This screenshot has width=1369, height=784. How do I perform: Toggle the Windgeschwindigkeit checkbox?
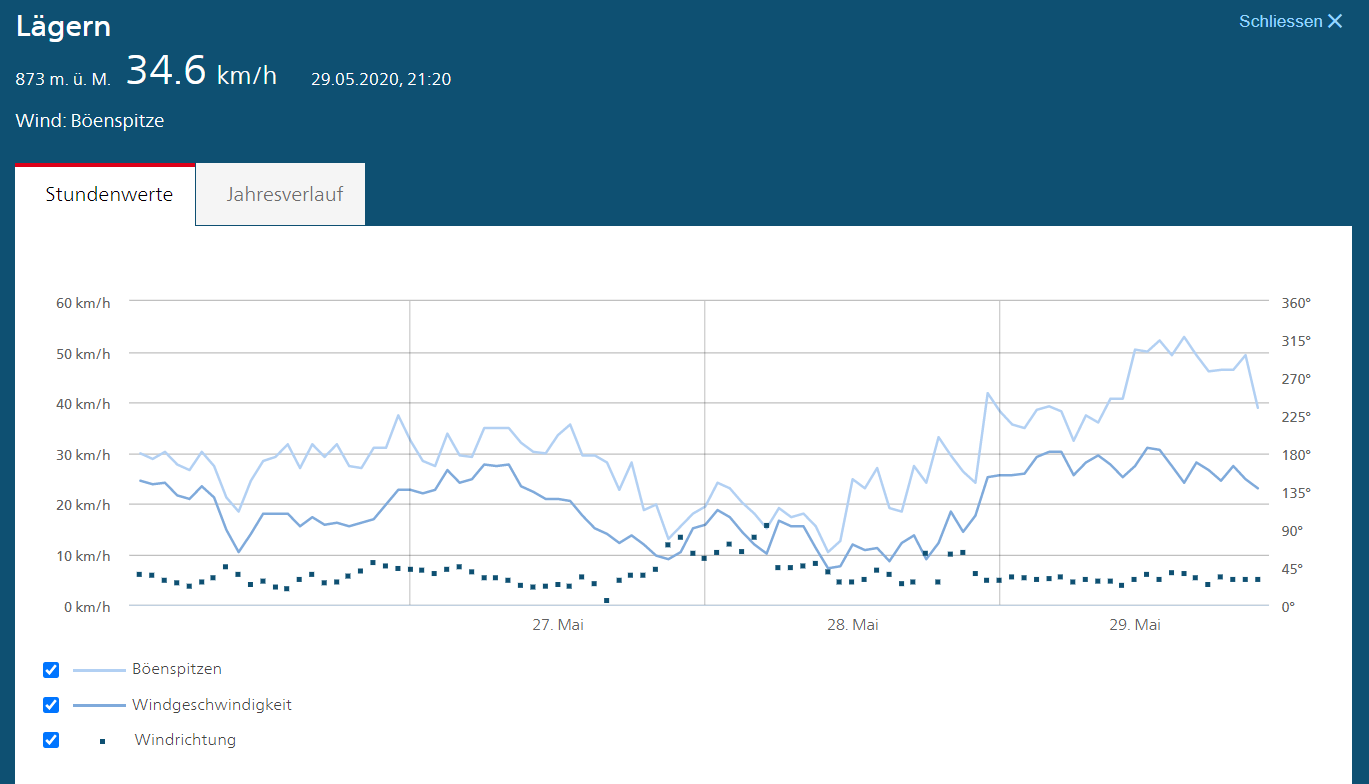coord(51,705)
